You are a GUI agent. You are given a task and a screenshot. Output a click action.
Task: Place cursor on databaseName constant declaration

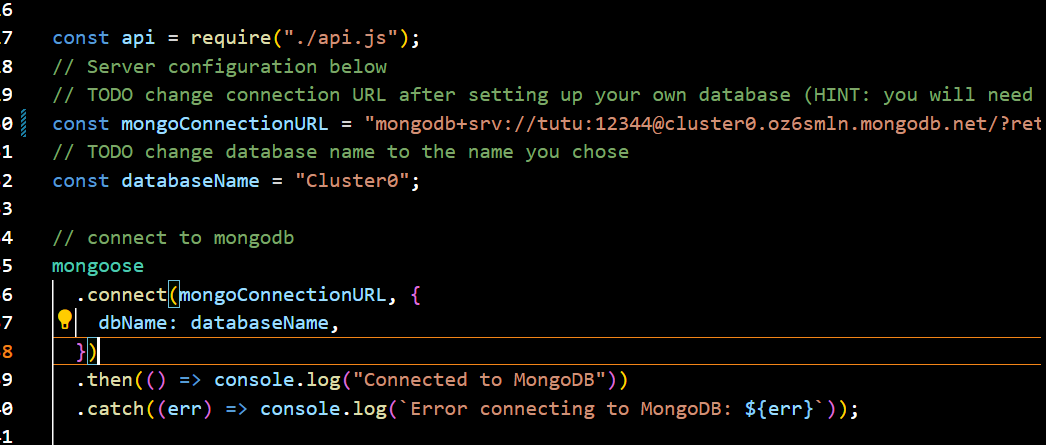click(x=190, y=181)
